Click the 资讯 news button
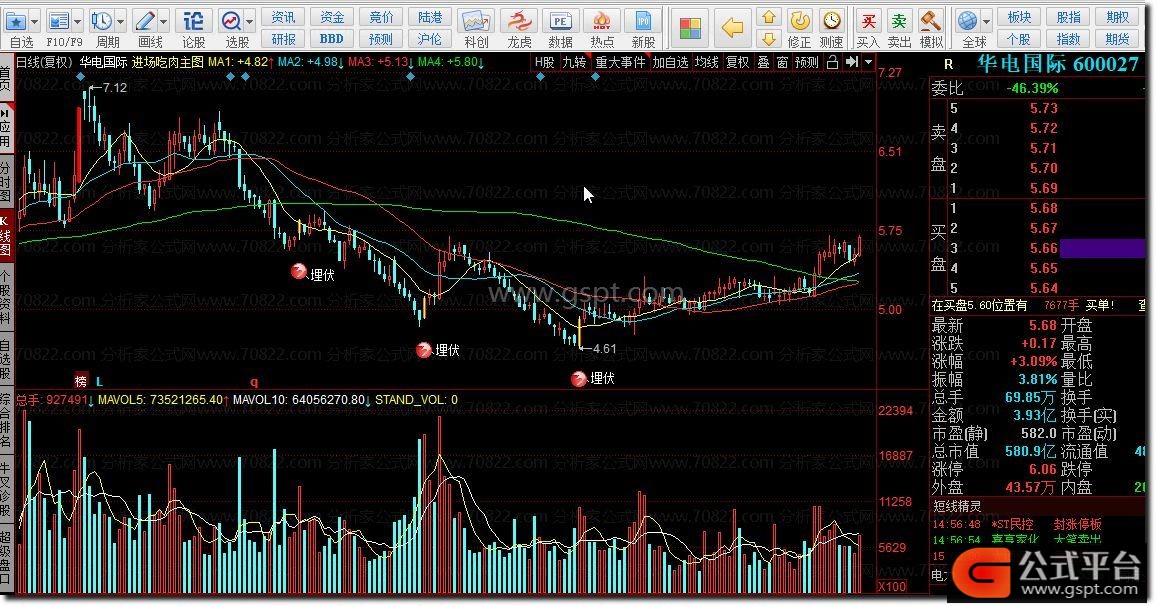Screen dimensions: 1157x606 283,17
